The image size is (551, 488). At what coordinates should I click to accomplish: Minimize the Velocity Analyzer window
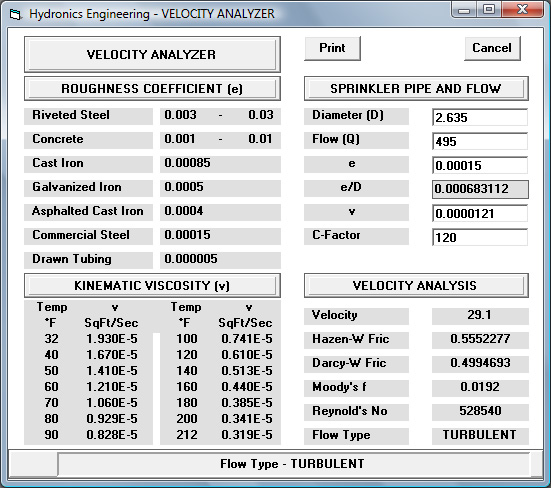tap(464, 10)
